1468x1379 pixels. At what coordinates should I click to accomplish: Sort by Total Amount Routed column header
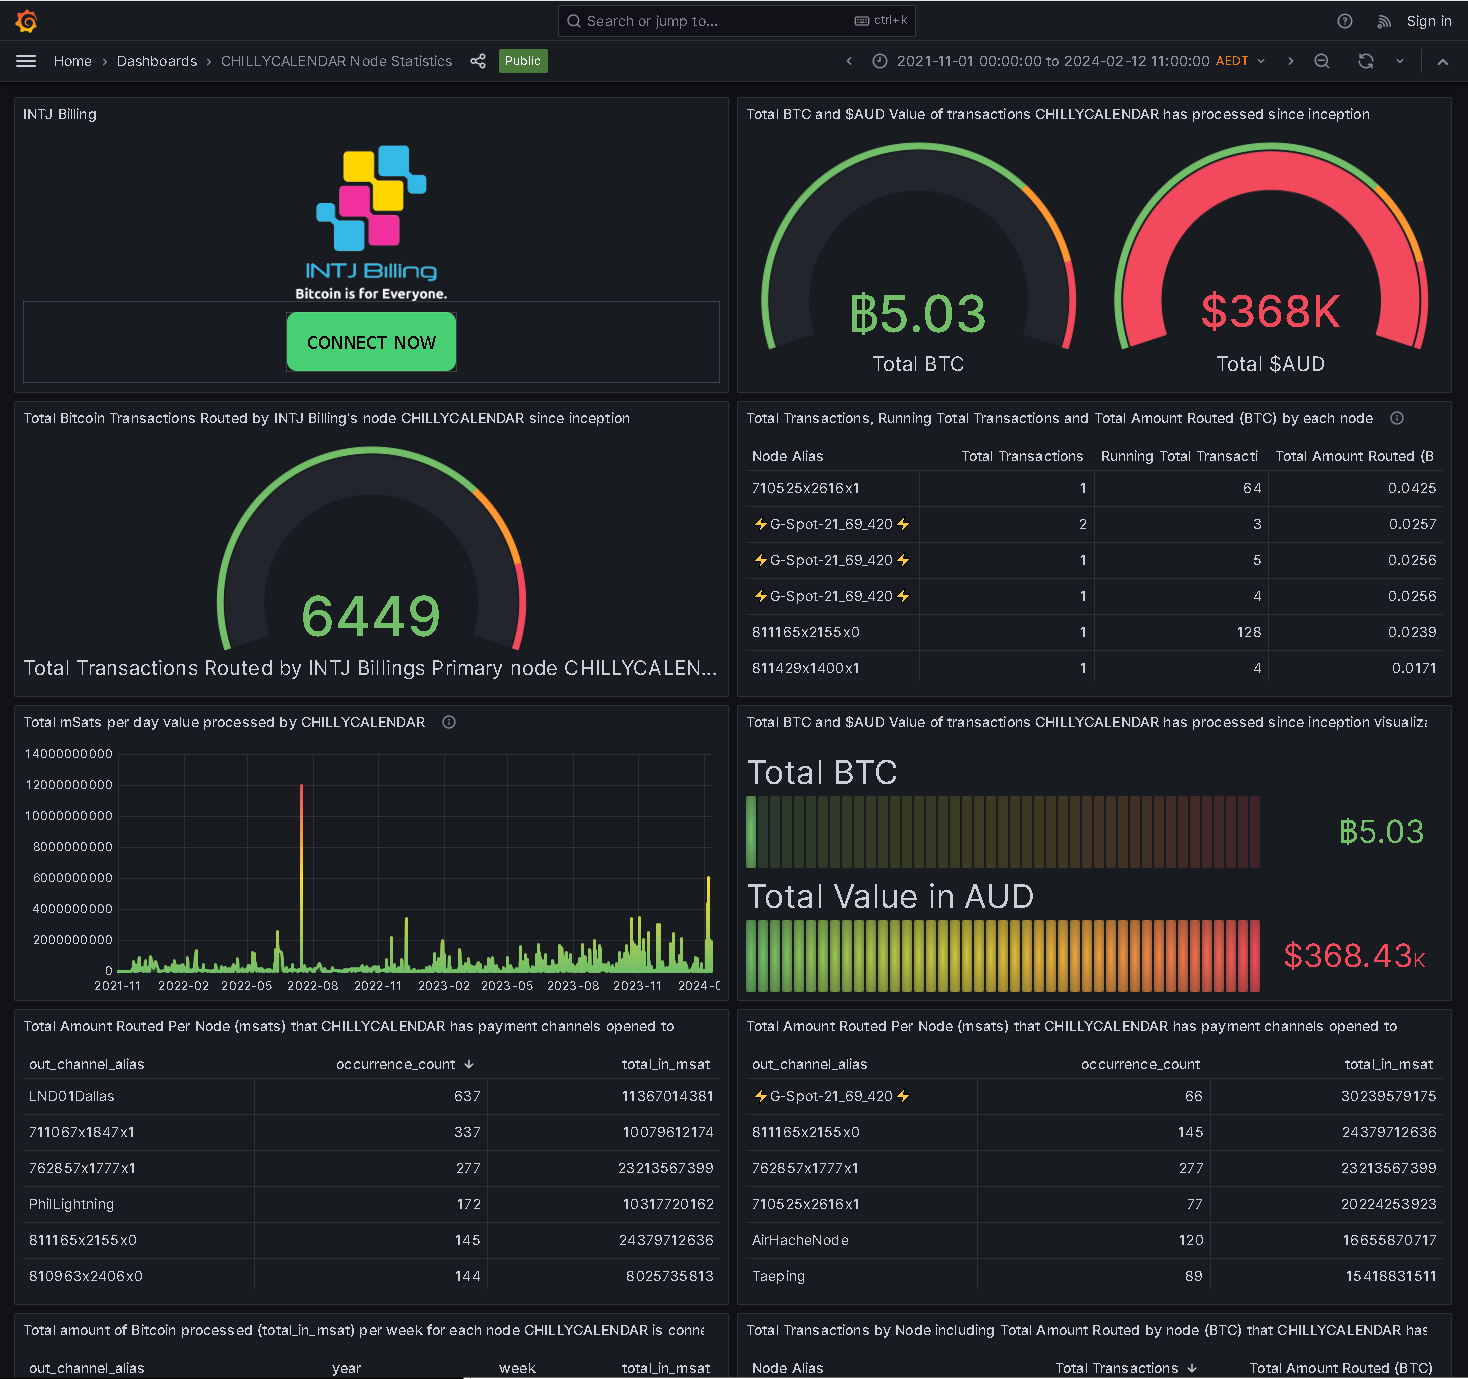(1354, 456)
